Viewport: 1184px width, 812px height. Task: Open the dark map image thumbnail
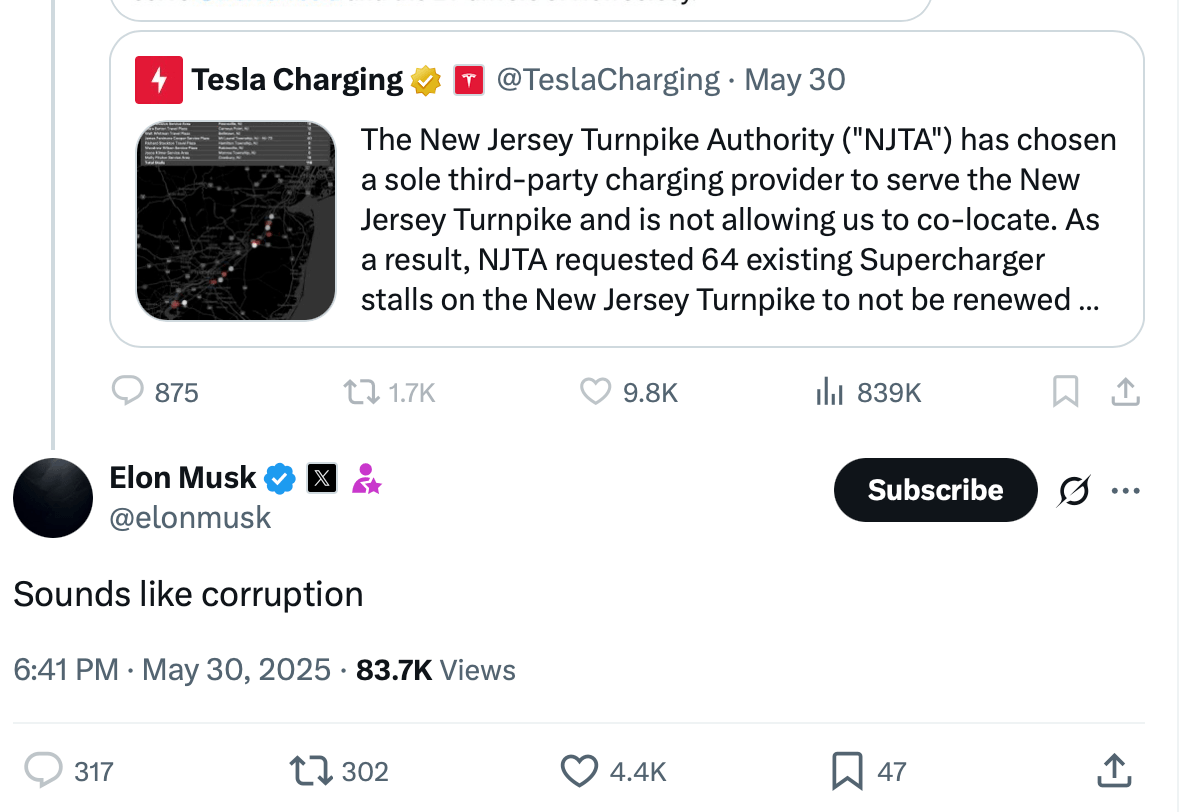click(x=236, y=221)
